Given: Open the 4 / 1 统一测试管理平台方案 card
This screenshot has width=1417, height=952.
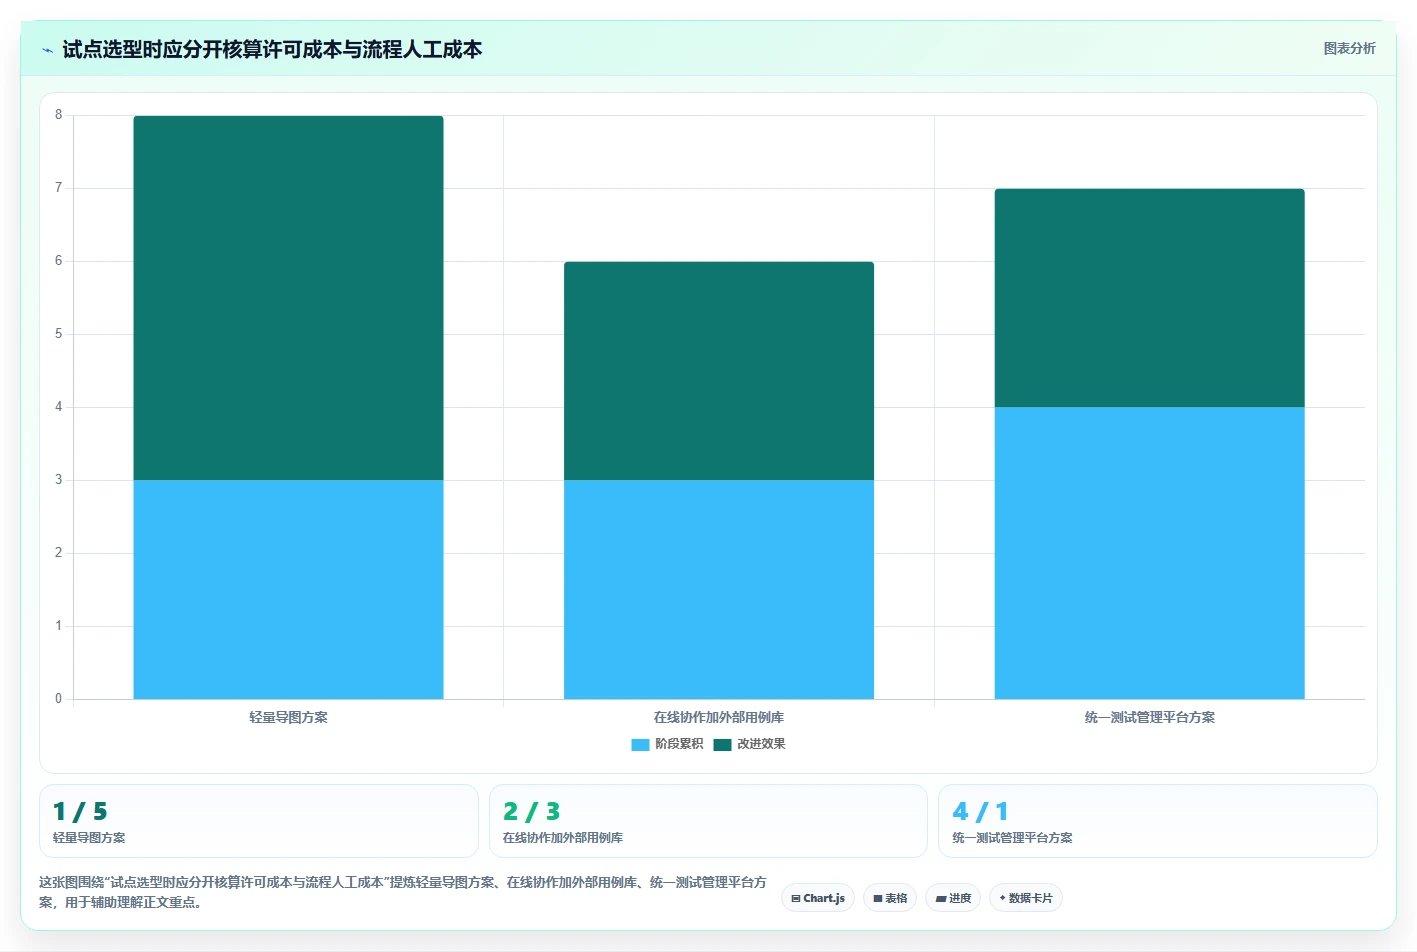Looking at the screenshot, I should tap(1158, 821).
